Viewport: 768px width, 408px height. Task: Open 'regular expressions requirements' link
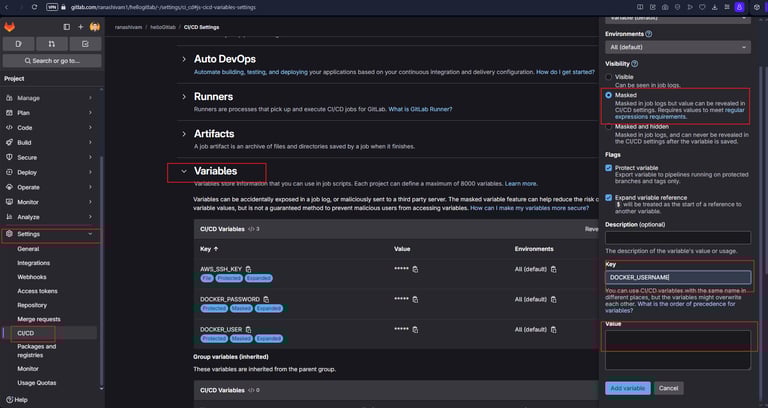coord(679,114)
